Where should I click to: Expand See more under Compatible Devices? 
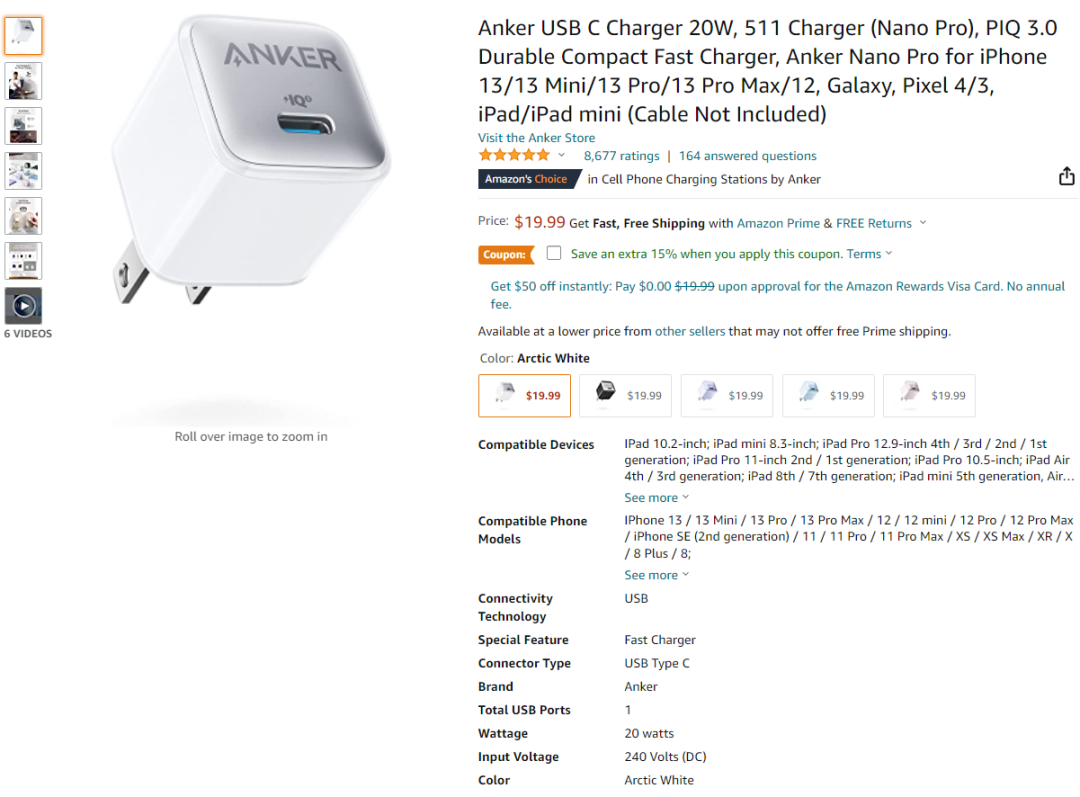tap(656, 497)
